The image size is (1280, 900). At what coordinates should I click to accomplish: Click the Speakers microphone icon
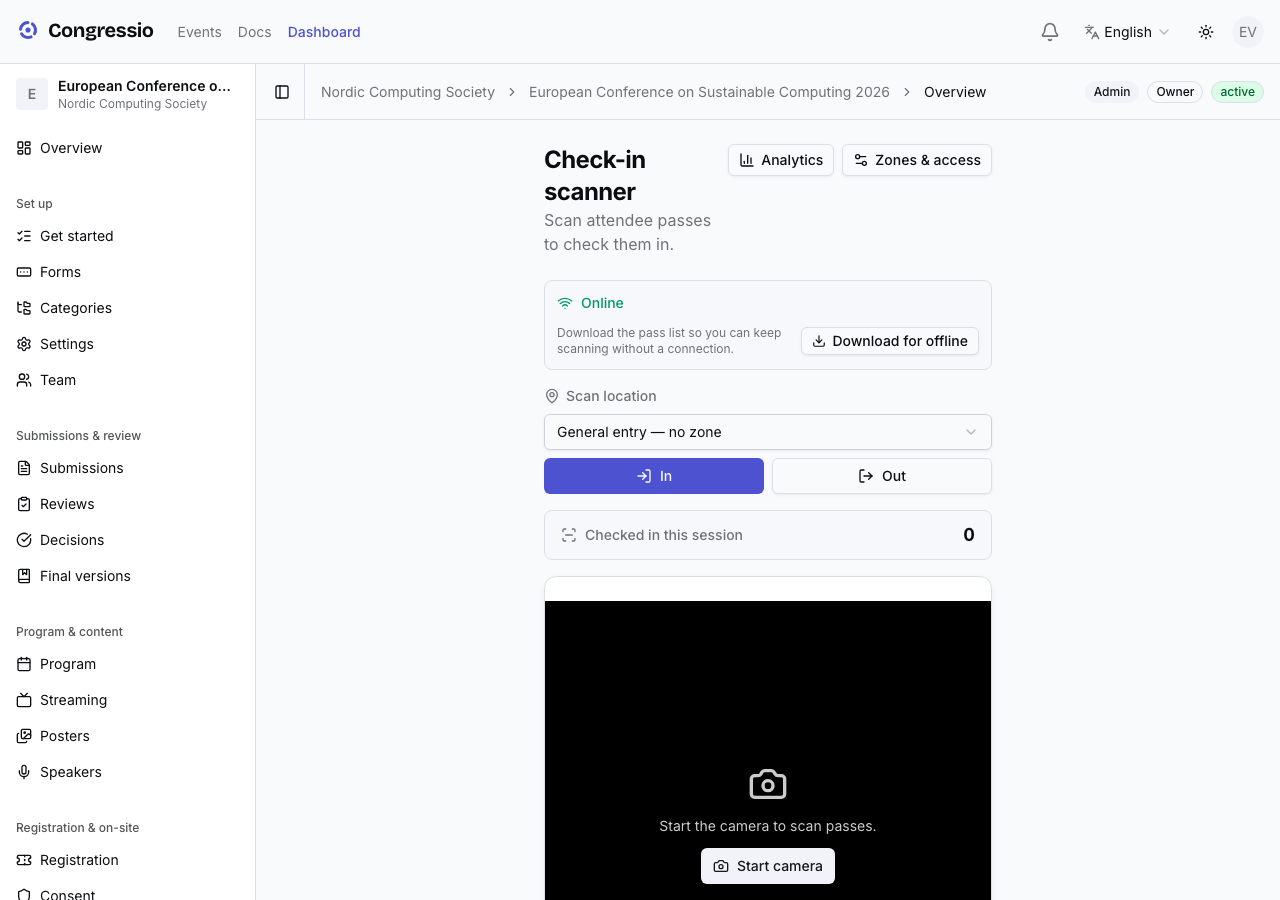pos(24,772)
